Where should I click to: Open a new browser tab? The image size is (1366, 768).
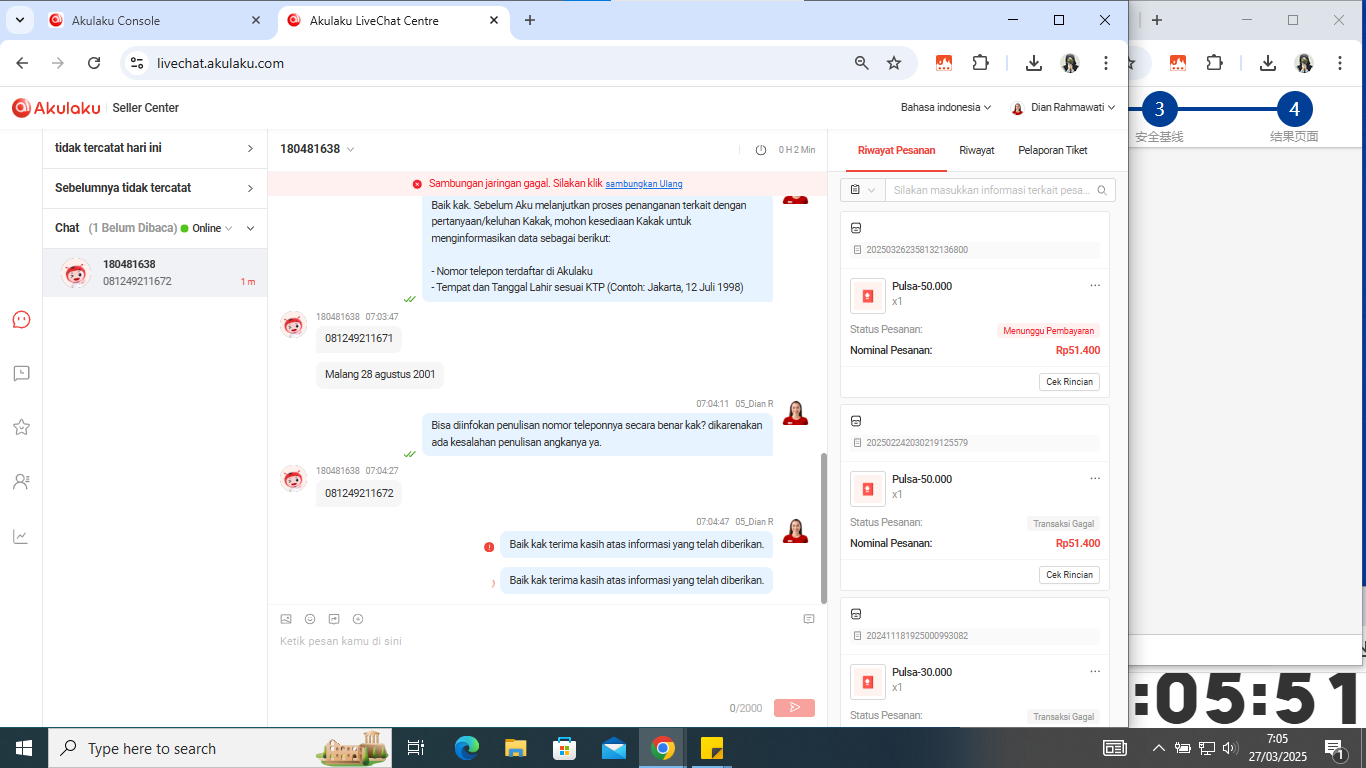point(530,20)
